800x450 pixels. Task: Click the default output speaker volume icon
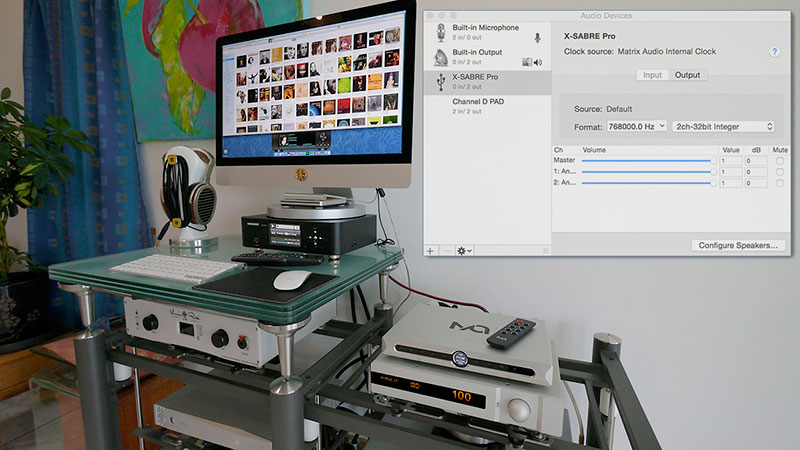pyautogui.click(x=538, y=62)
